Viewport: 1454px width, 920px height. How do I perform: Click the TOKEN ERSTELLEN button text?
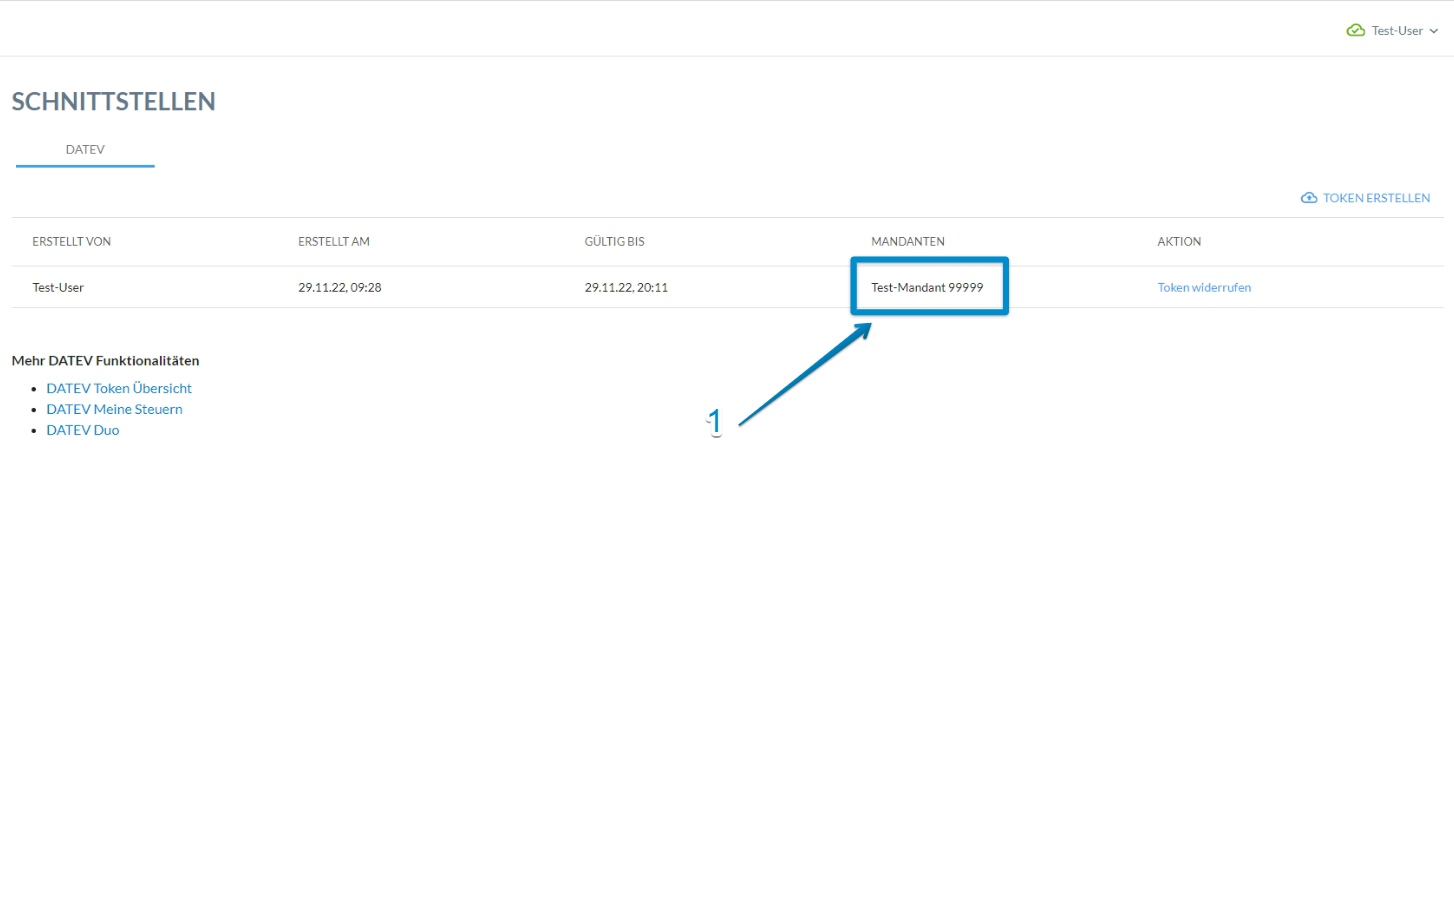1376,198
